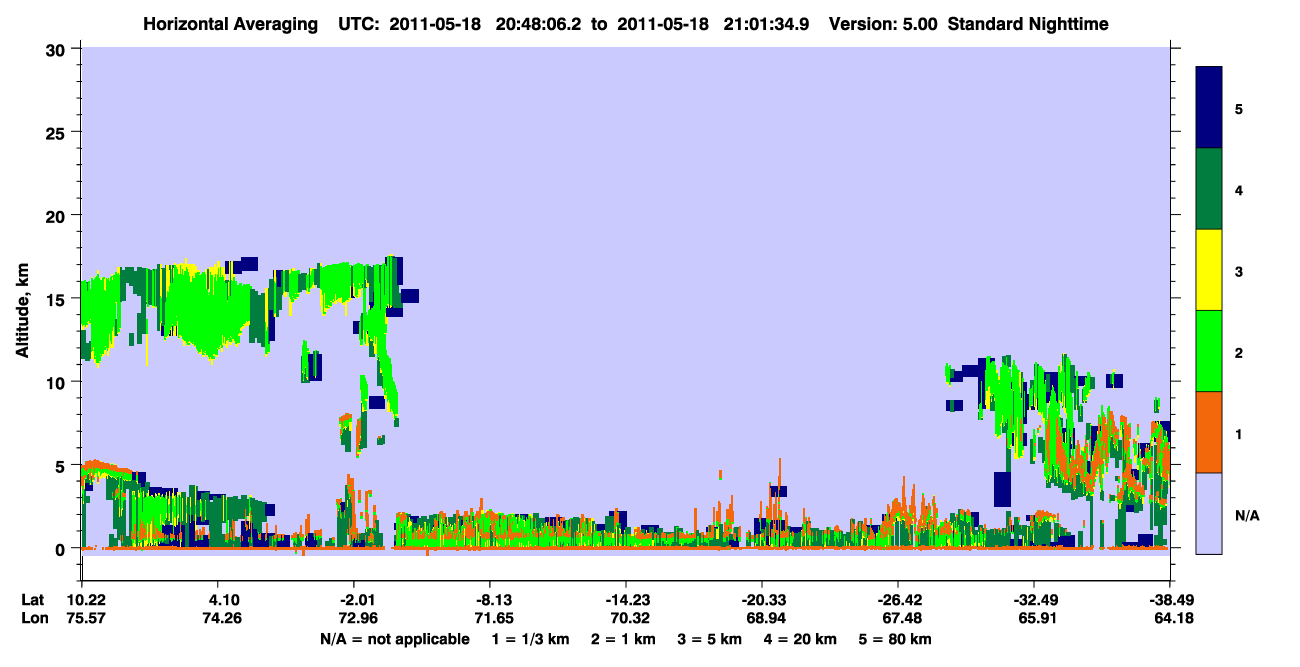Click the '3 = 5 km' legend note
Image resolution: width=1300 pixels, height=667 pixels.
tap(710, 639)
